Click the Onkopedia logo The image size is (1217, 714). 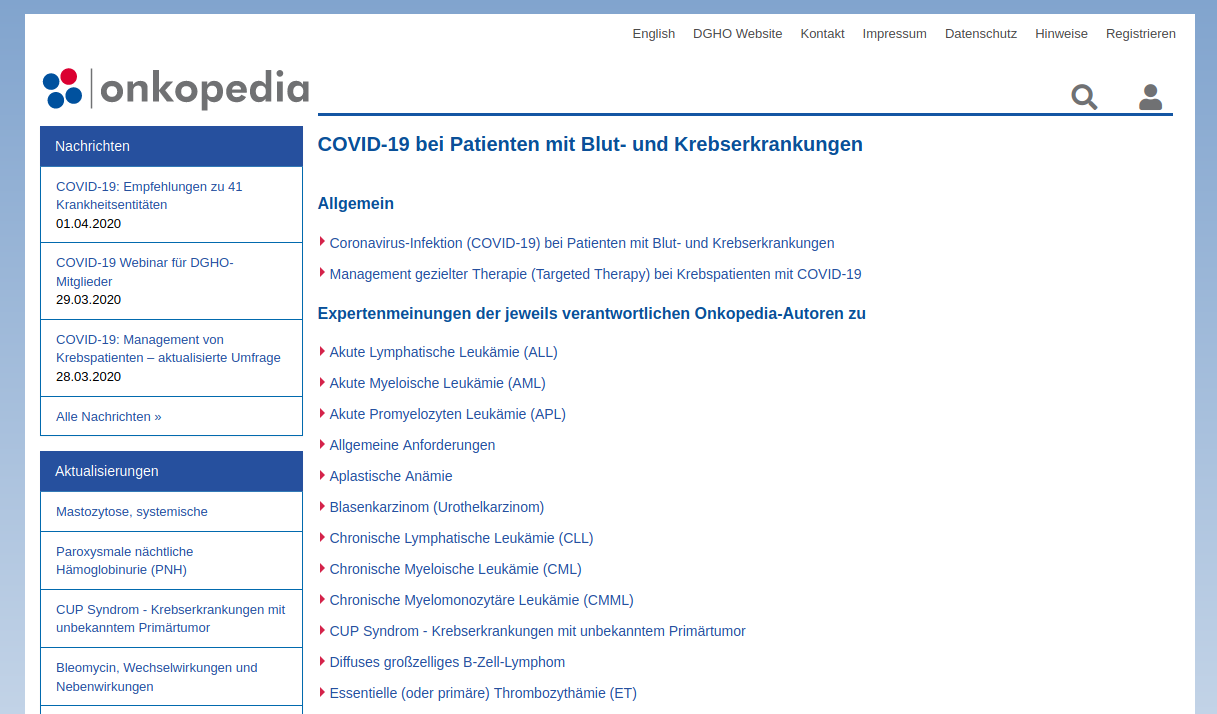point(176,88)
